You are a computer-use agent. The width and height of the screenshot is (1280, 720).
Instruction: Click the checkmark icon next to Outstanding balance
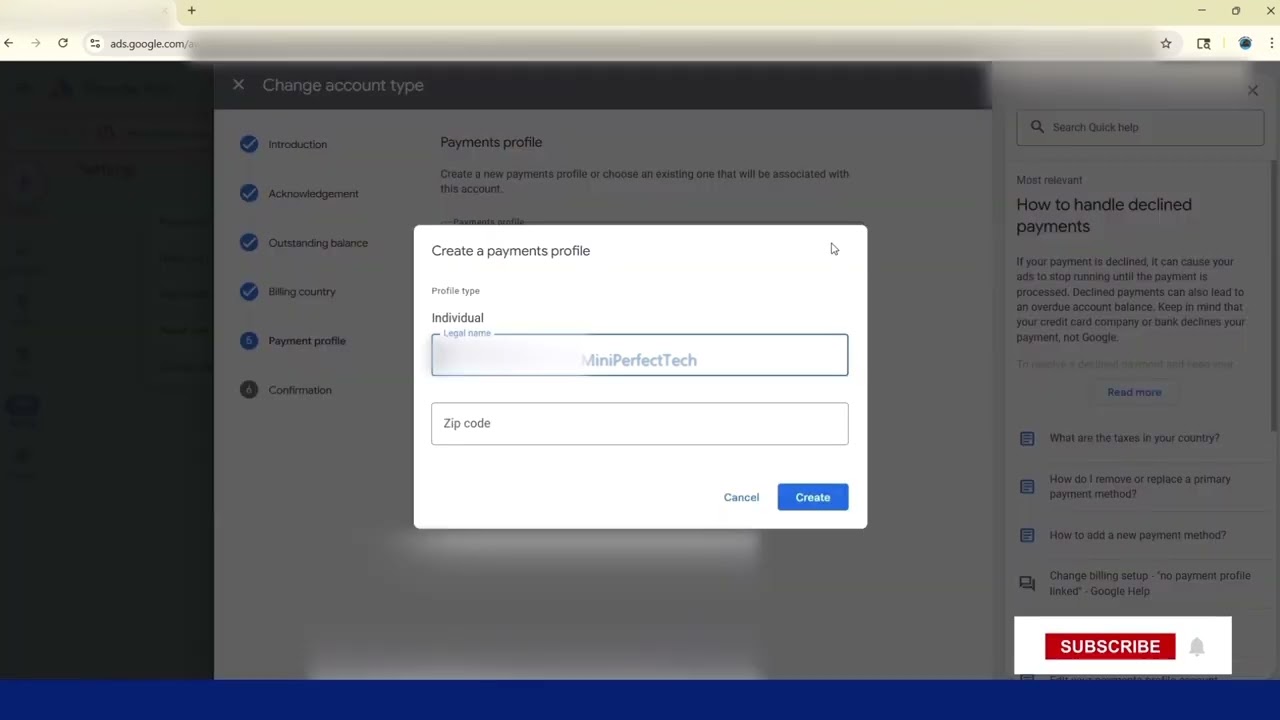[249, 242]
